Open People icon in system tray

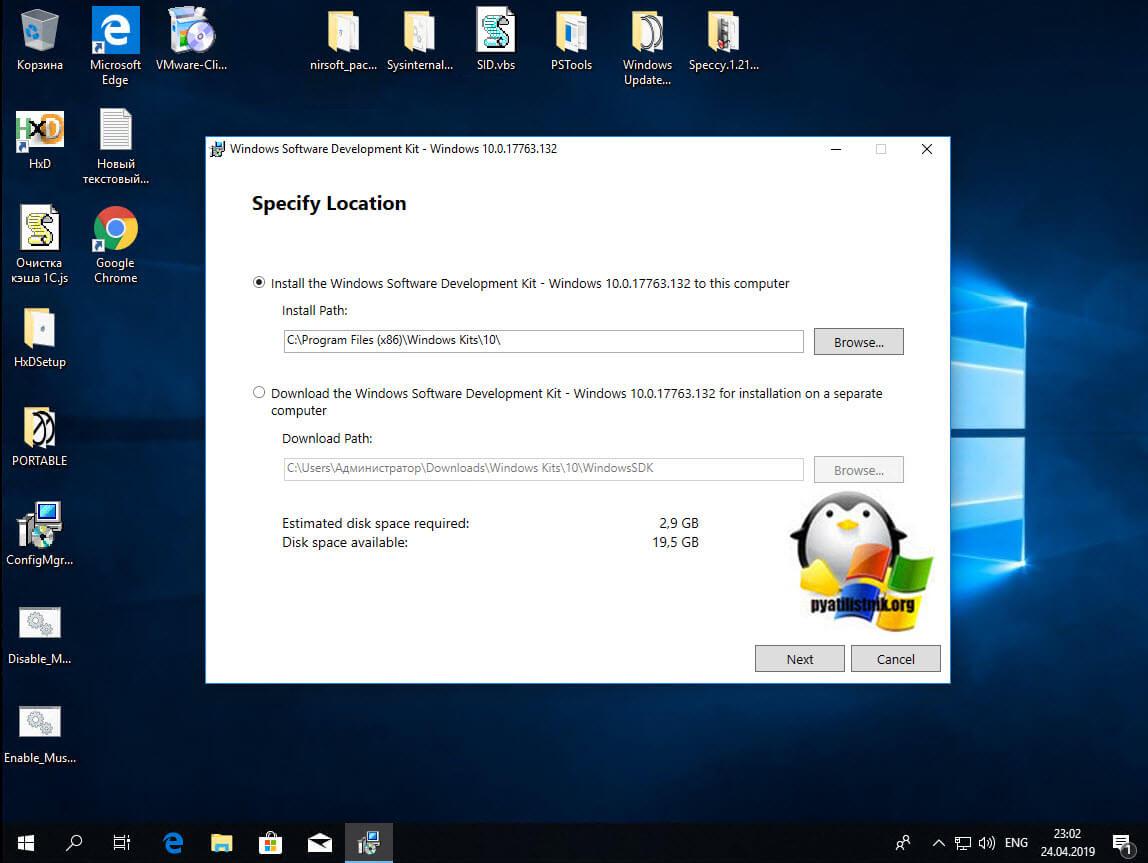(x=903, y=843)
